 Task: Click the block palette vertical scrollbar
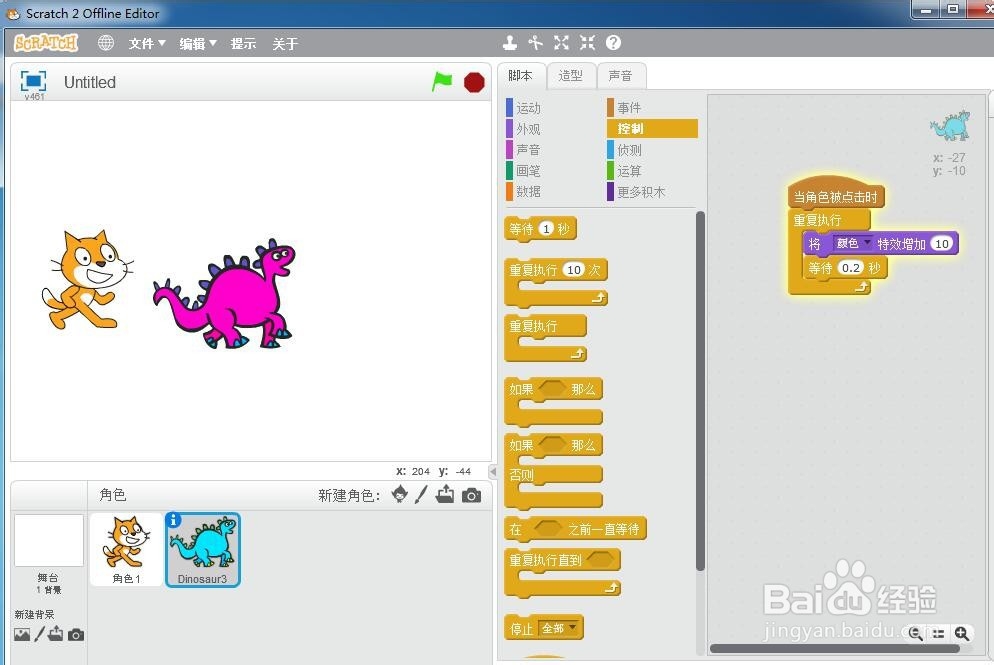(x=700, y=391)
